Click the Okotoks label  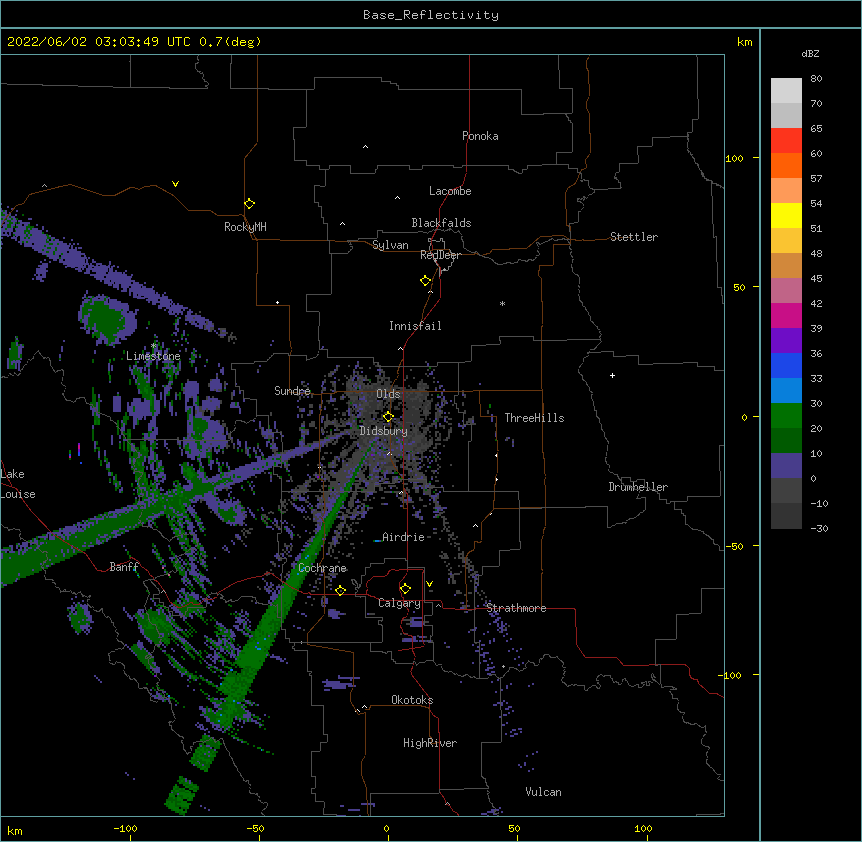(x=412, y=700)
